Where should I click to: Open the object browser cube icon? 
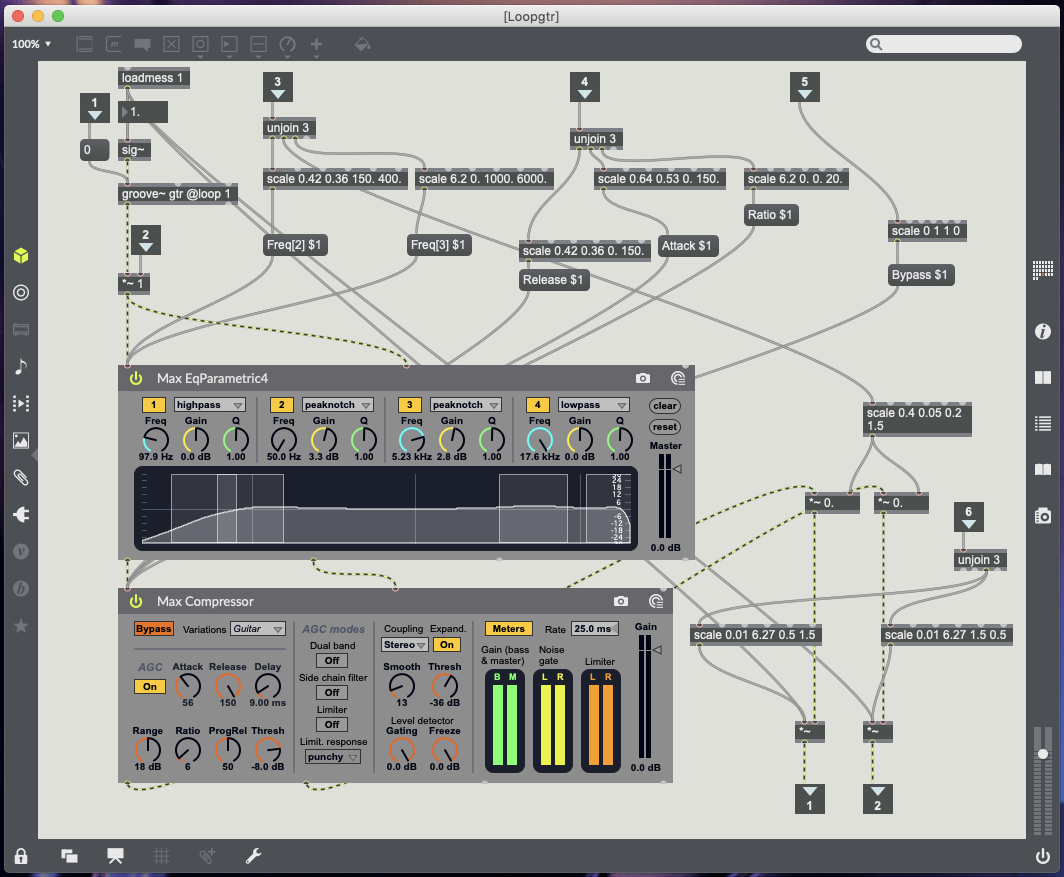(x=20, y=256)
